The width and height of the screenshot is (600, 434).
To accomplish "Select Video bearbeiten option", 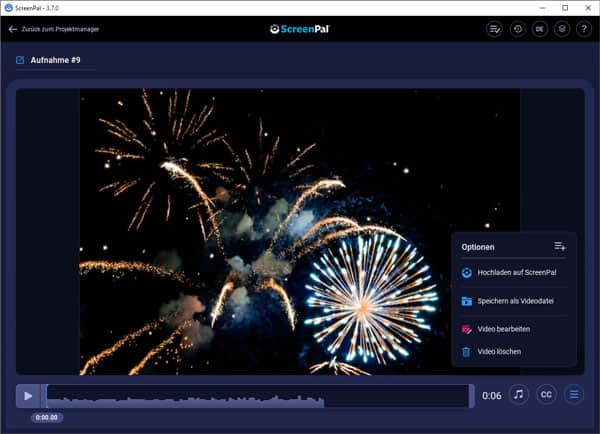I will (x=503, y=329).
